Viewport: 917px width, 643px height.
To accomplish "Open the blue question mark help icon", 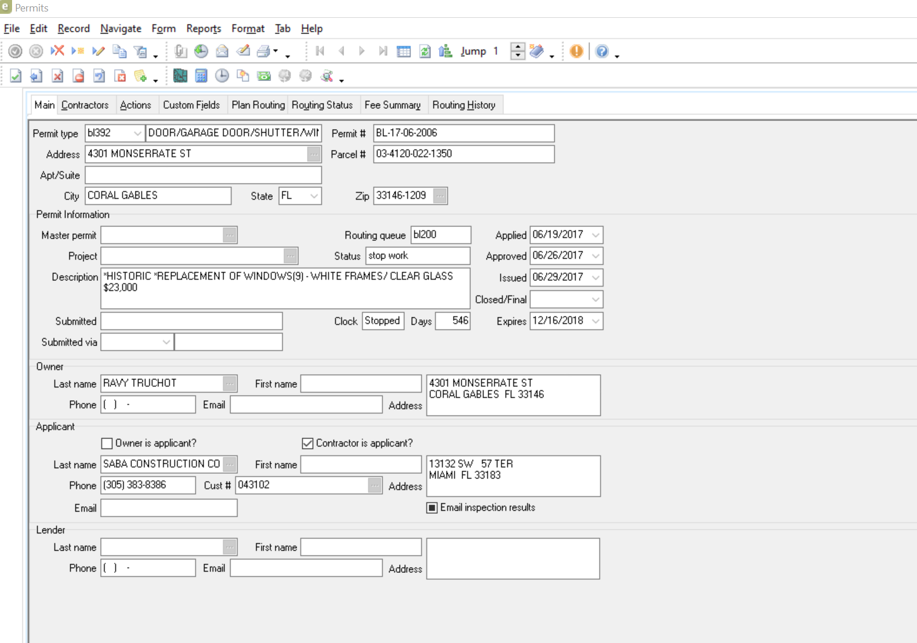I will pos(601,51).
